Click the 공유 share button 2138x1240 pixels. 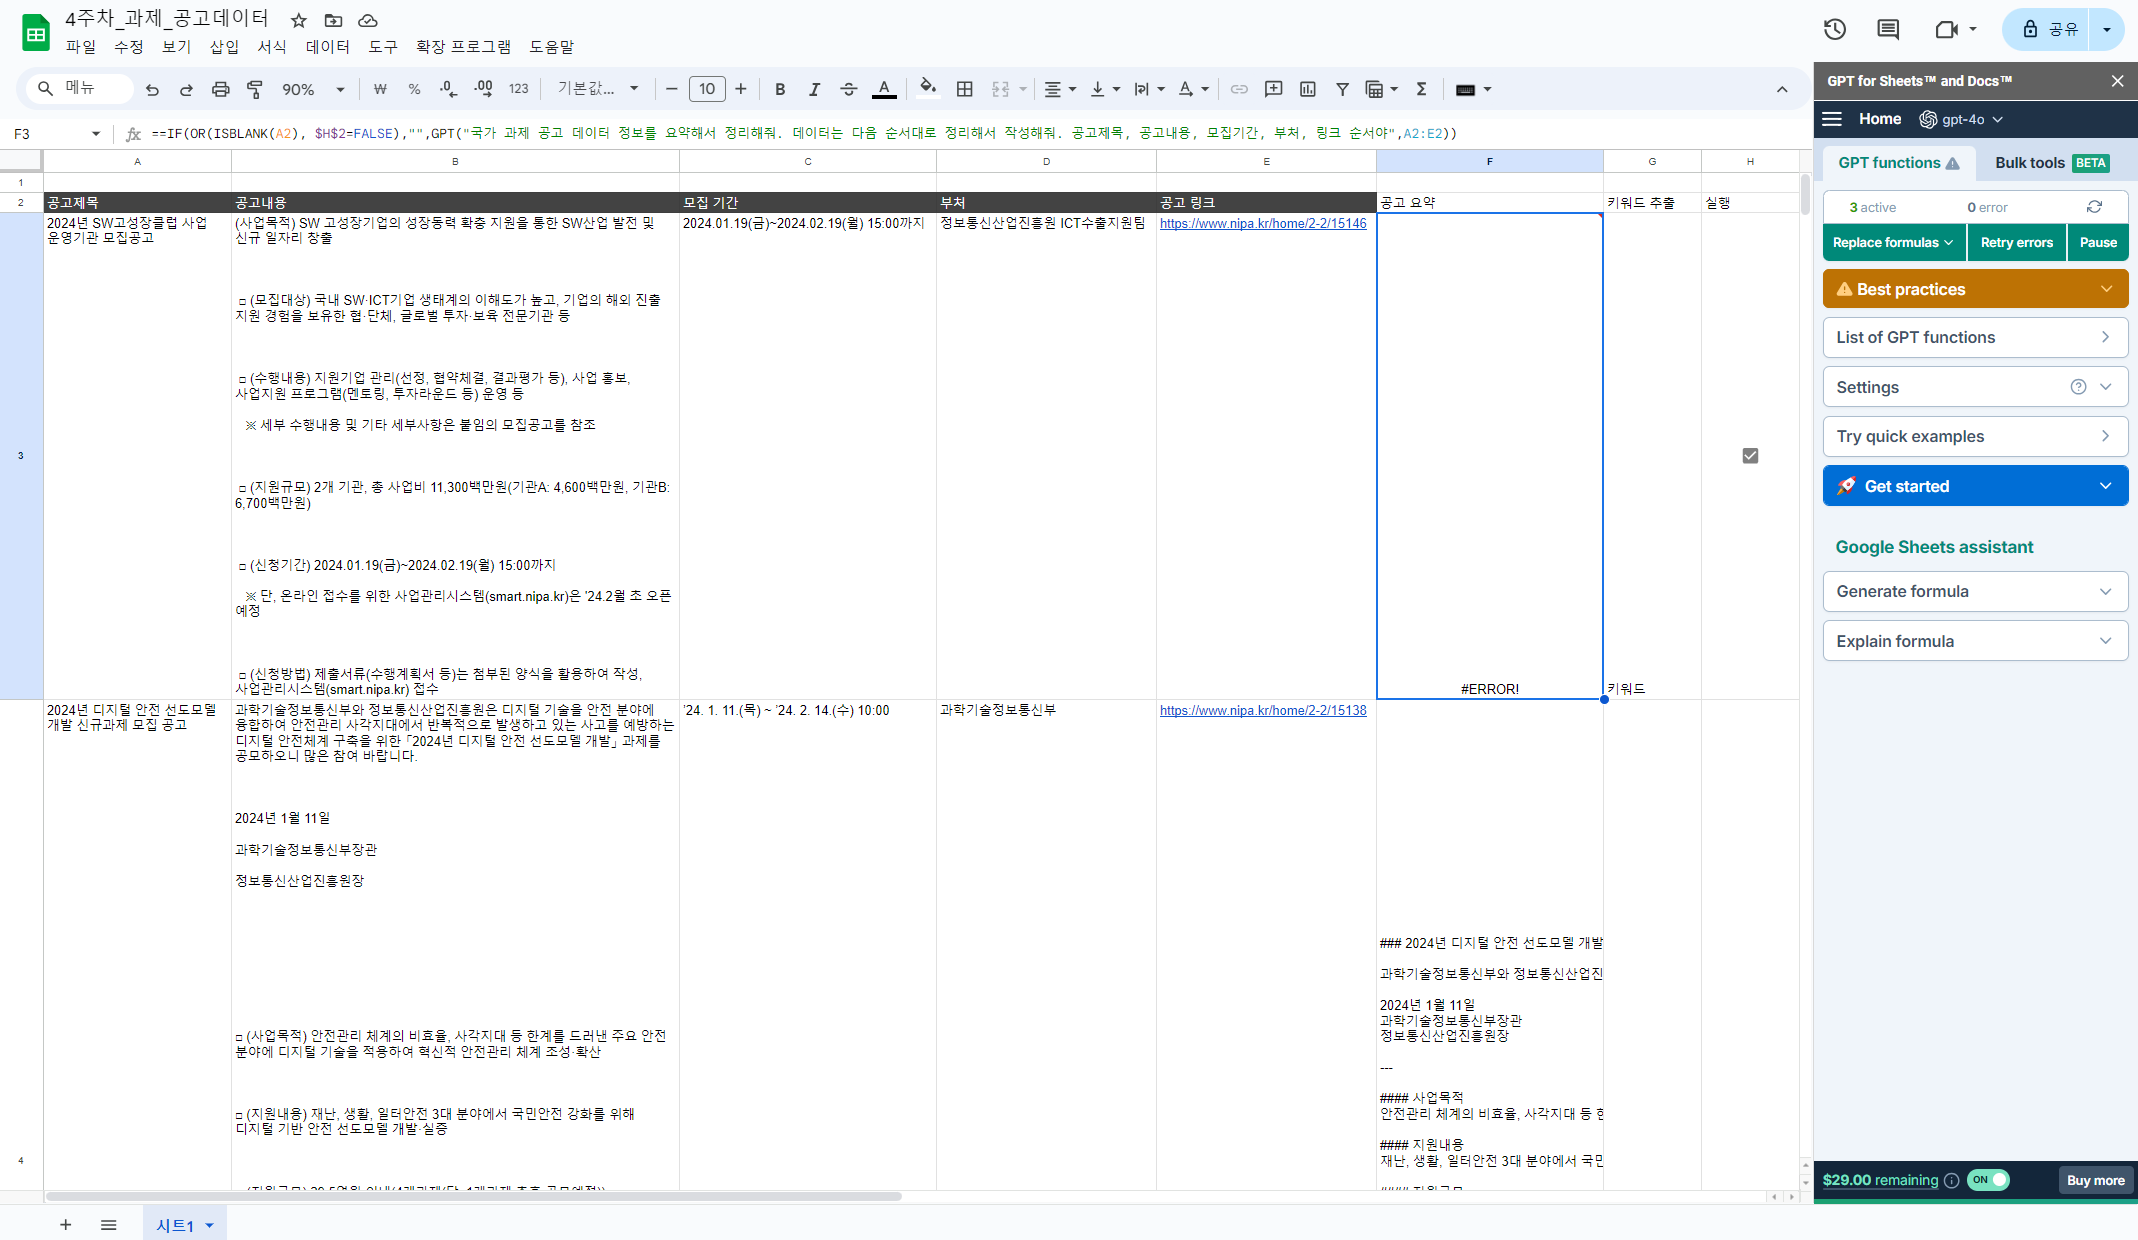coord(2048,30)
